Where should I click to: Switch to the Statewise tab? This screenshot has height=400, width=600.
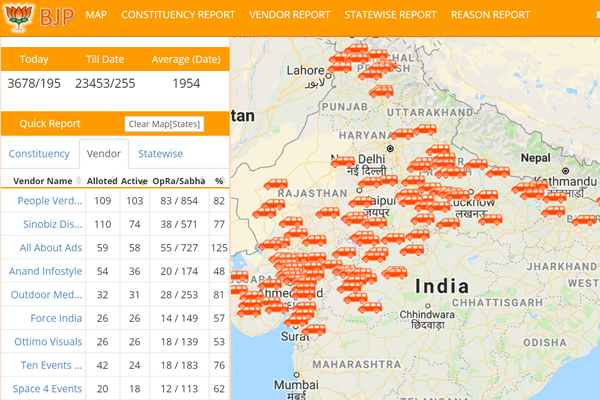coord(160,153)
